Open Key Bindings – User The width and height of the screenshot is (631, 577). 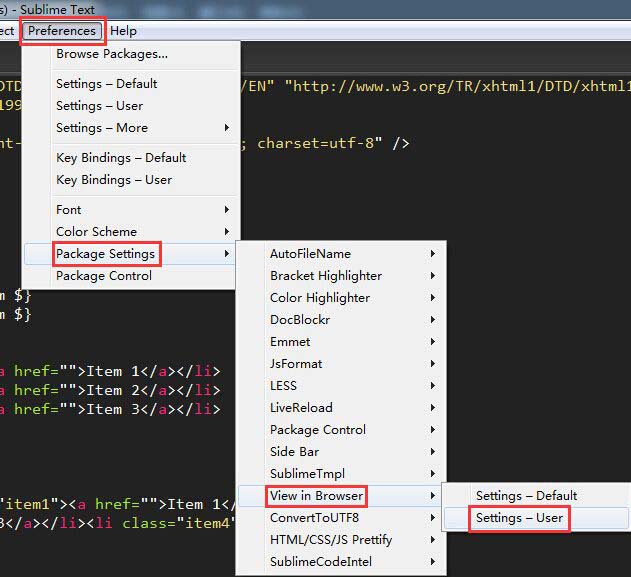(131, 180)
